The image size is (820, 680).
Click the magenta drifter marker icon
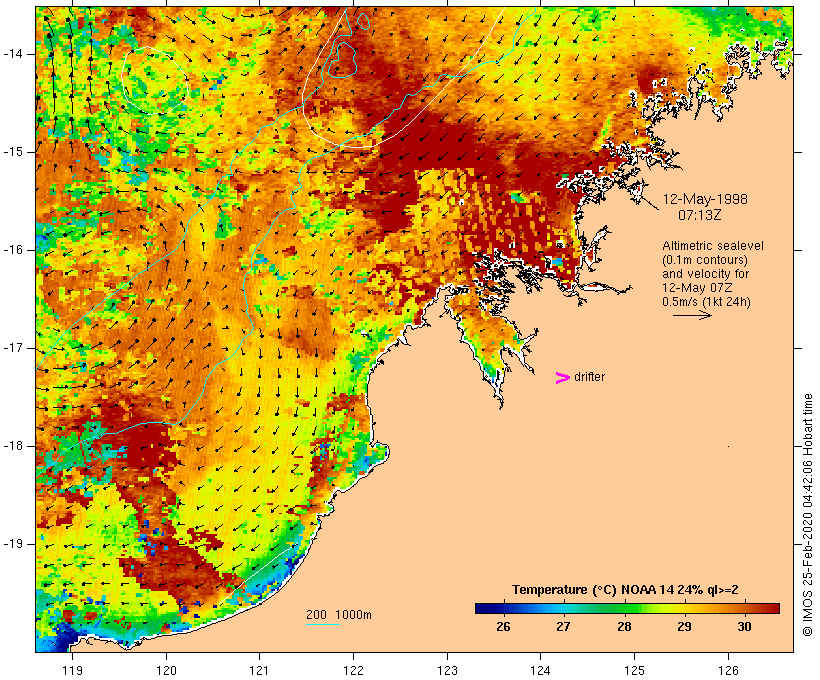point(563,378)
